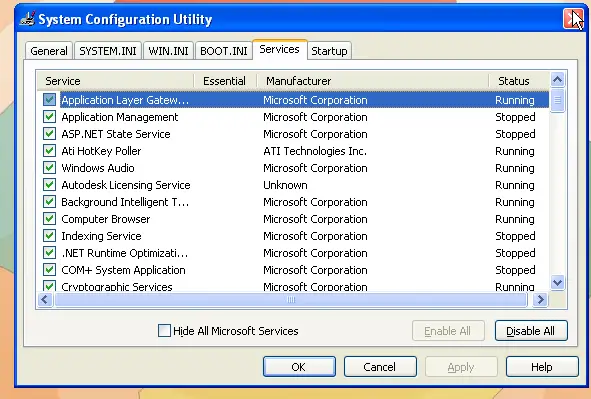This screenshot has width=591, height=399.
Task: Click the horizontal scrollbar left arrow
Action: tap(45, 300)
